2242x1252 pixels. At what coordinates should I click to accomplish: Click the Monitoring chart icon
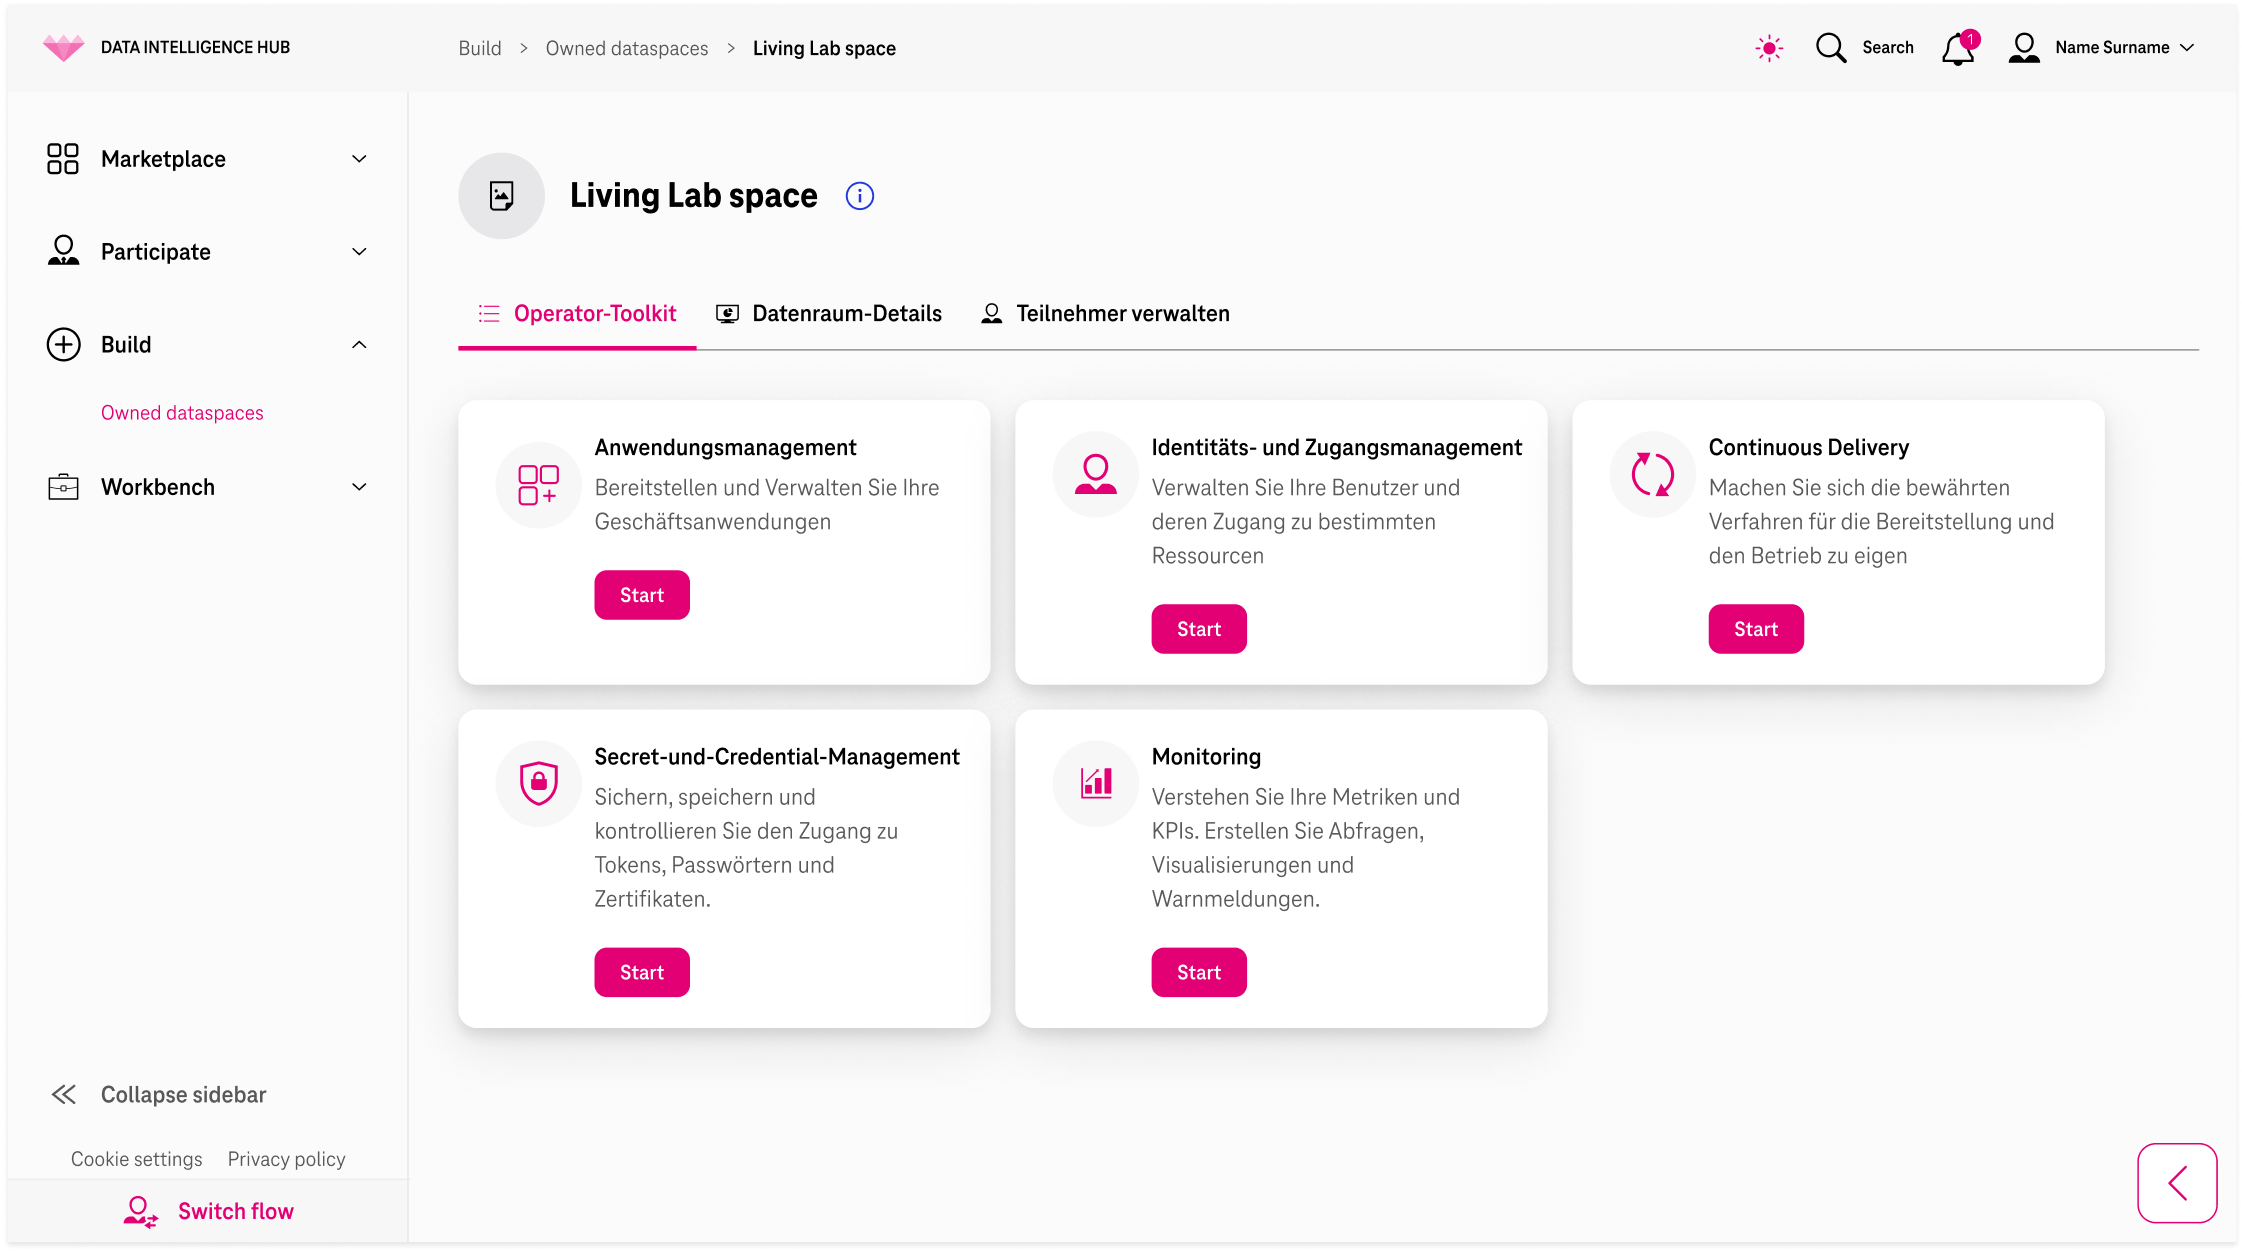click(x=1096, y=783)
